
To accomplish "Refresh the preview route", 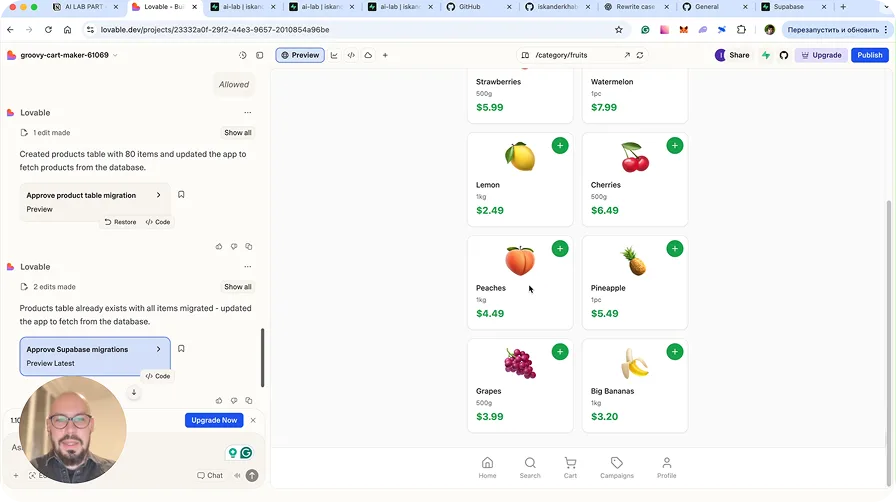I will (x=640, y=55).
